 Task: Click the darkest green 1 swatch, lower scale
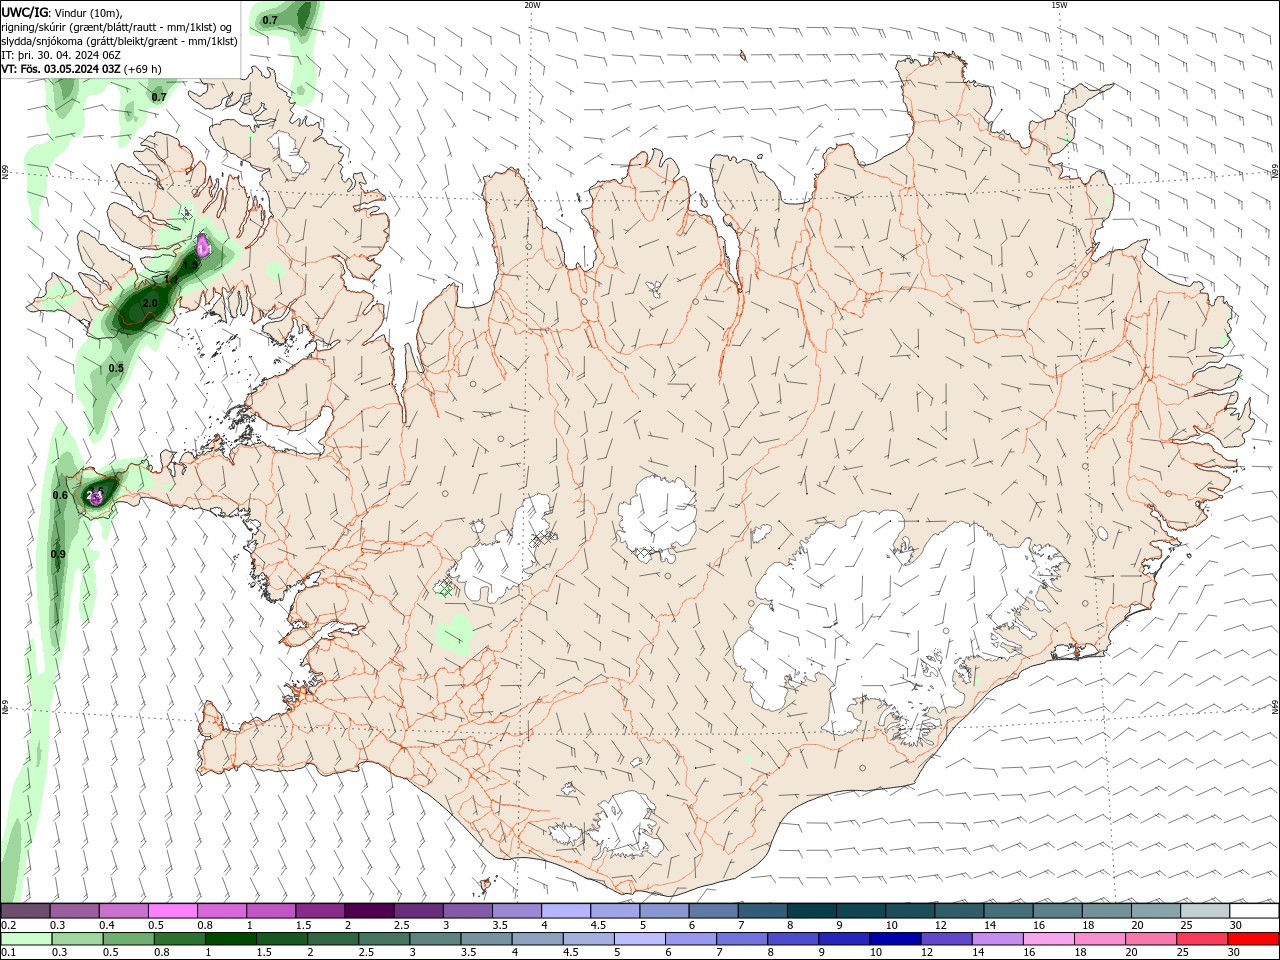pyautogui.click(x=230, y=939)
